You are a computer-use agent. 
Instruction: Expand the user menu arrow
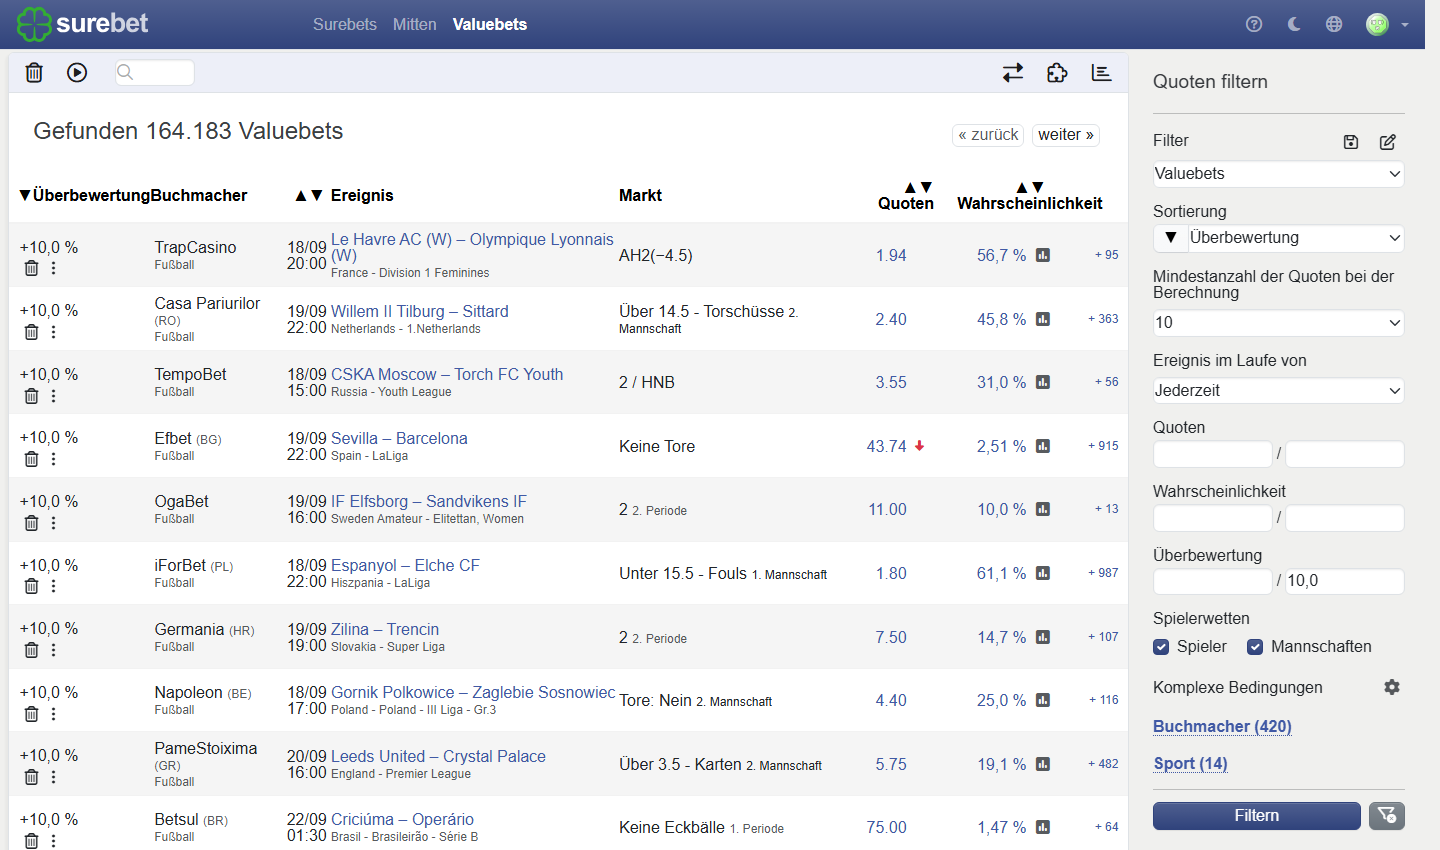click(x=1405, y=25)
